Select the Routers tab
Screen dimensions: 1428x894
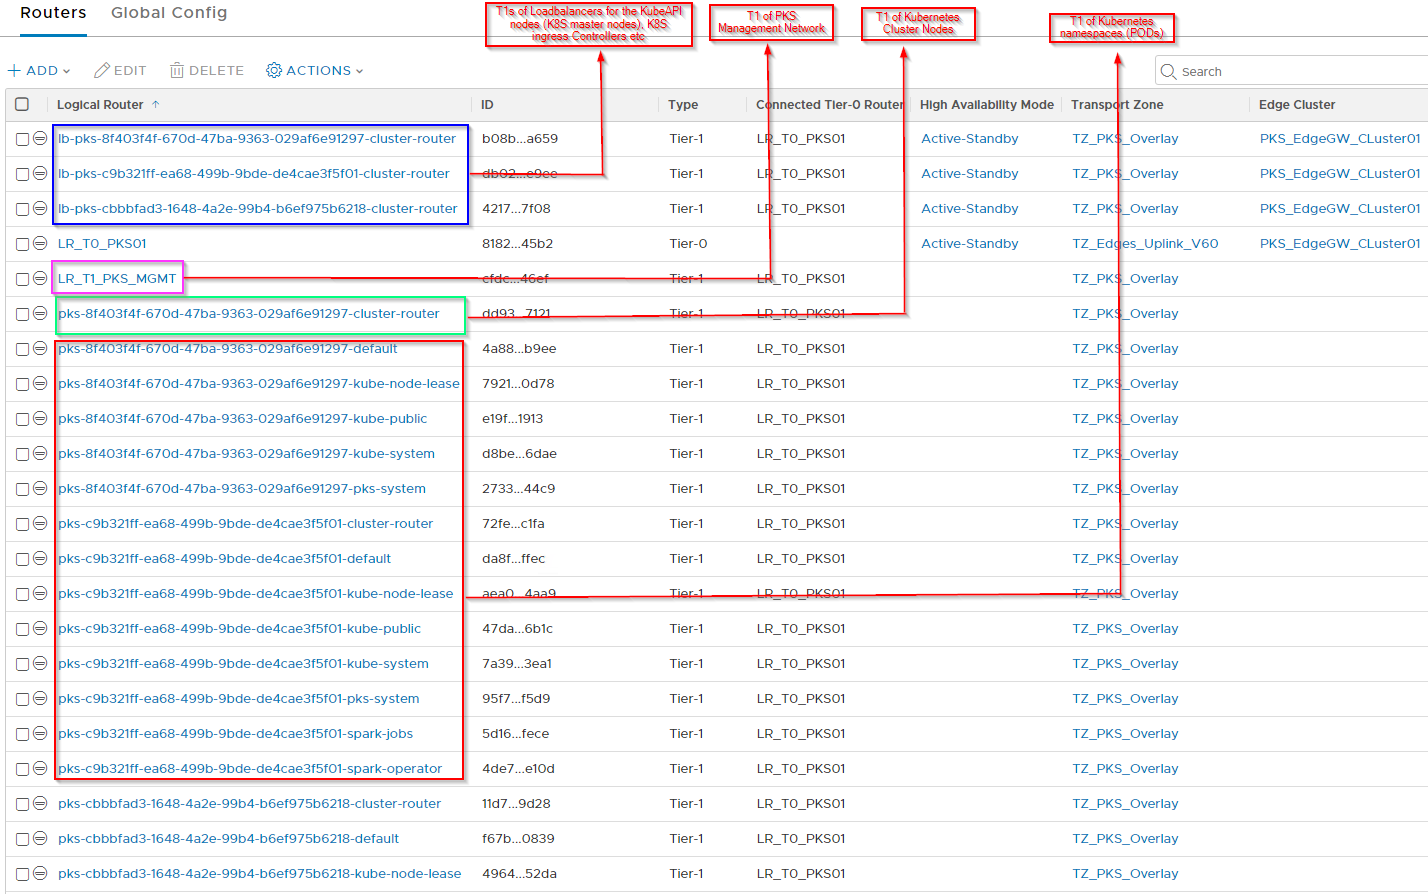click(53, 13)
